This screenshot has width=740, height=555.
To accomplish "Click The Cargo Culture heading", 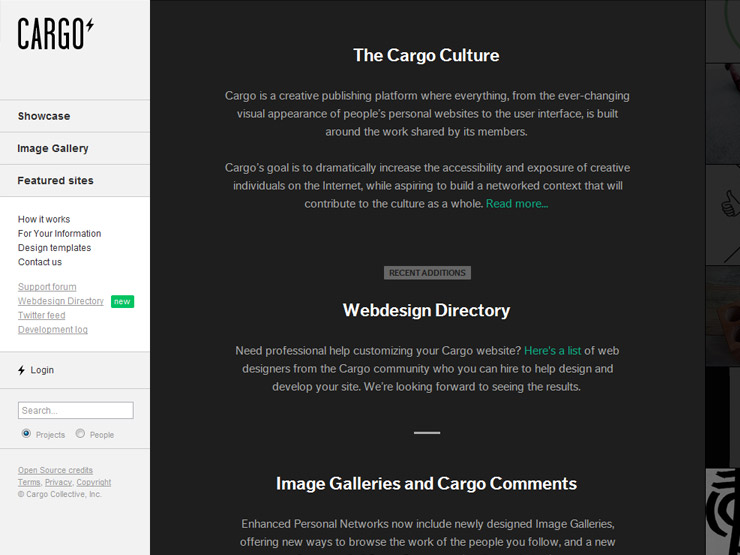I will (x=426, y=55).
